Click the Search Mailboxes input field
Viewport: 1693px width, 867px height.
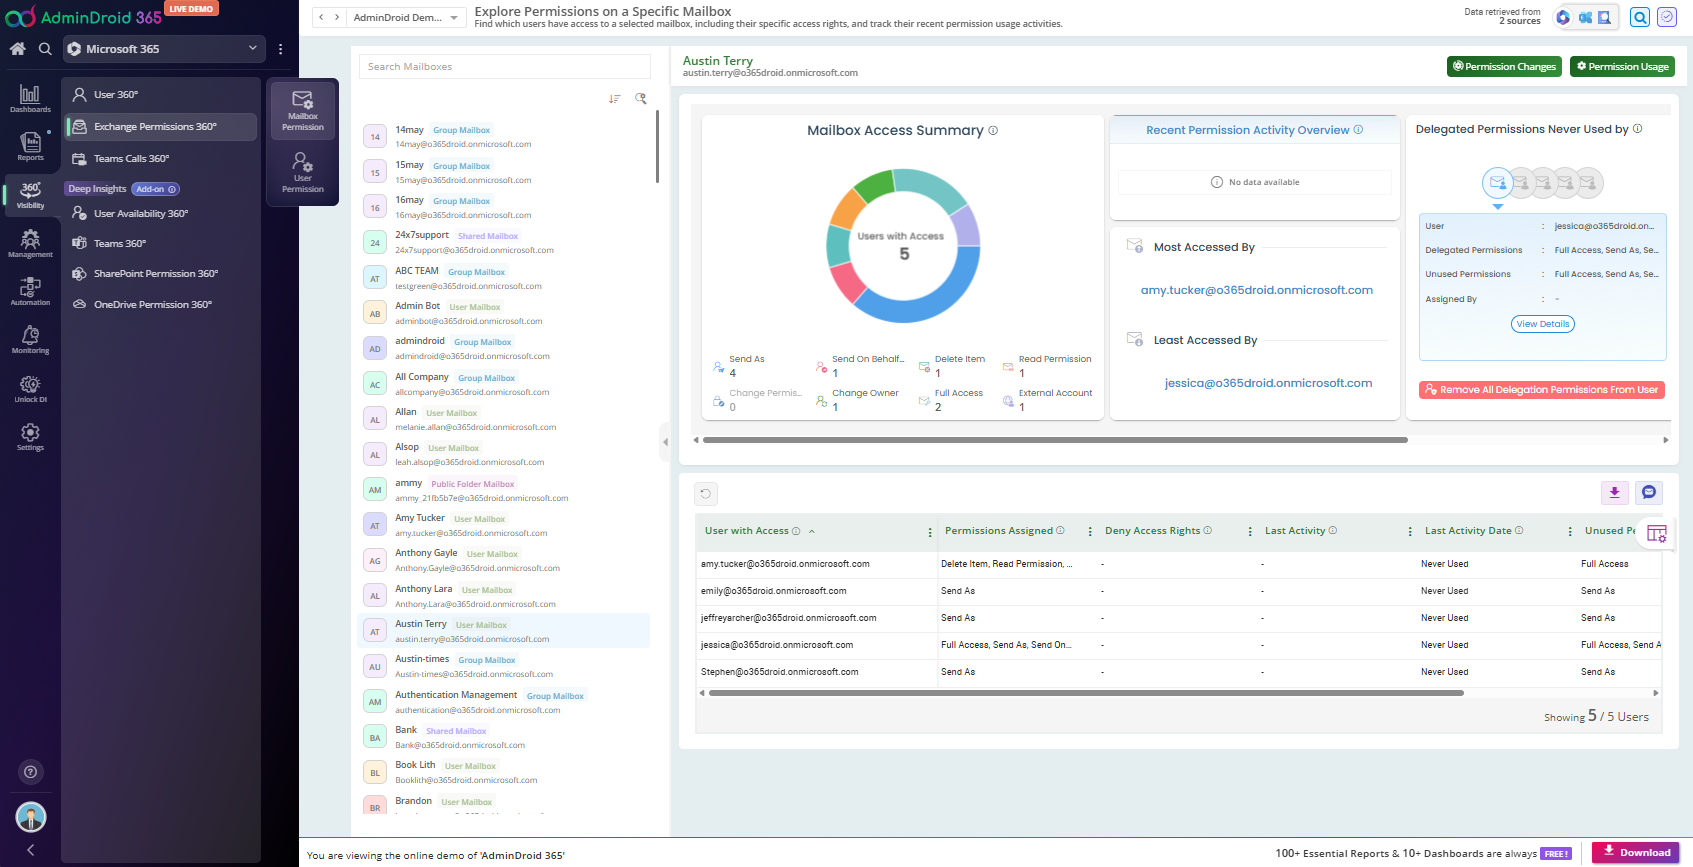pyautogui.click(x=504, y=67)
